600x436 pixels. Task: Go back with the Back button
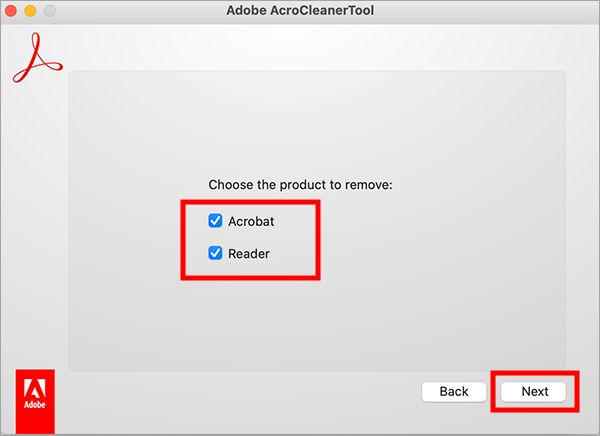tap(454, 391)
